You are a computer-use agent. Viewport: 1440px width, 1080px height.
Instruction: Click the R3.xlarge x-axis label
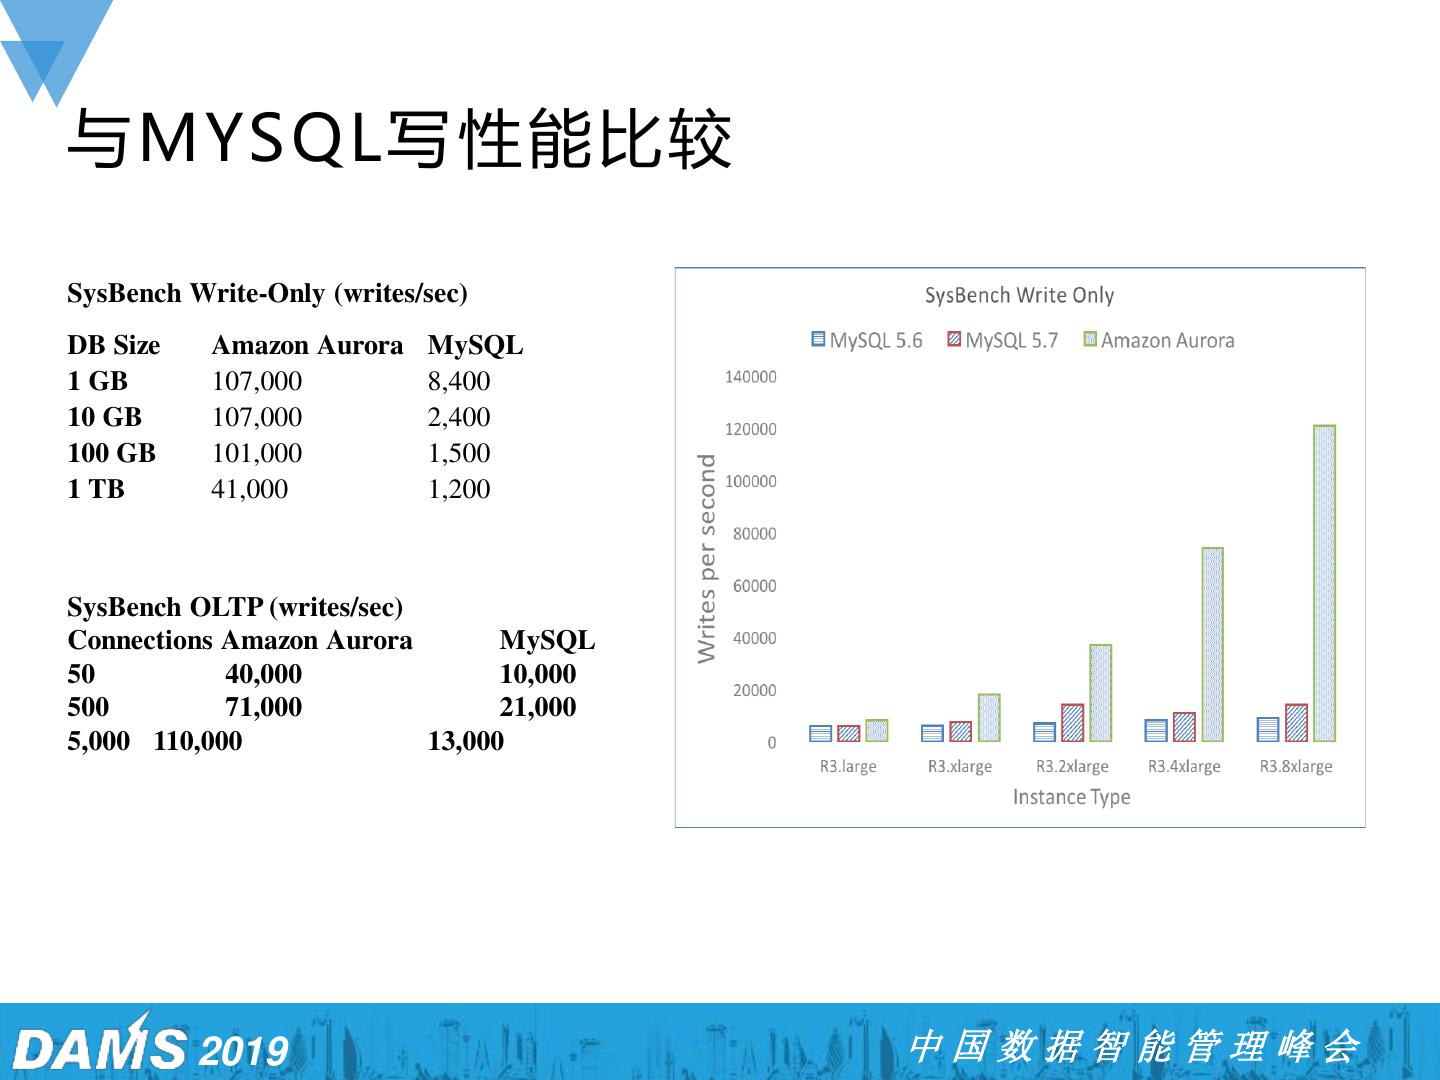click(x=960, y=767)
